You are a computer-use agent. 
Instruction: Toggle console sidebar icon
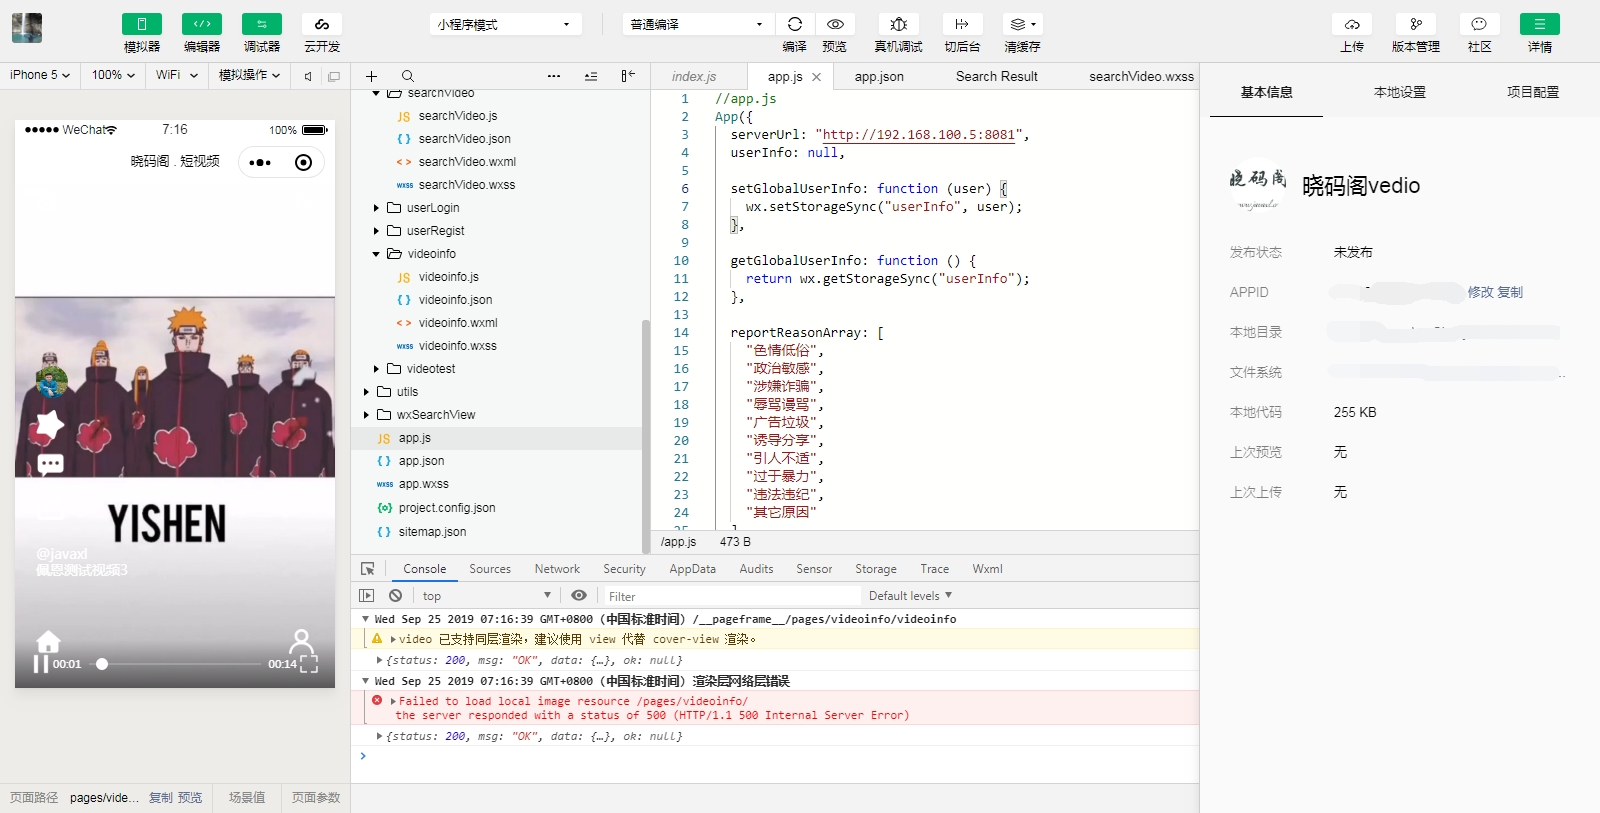coord(366,595)
